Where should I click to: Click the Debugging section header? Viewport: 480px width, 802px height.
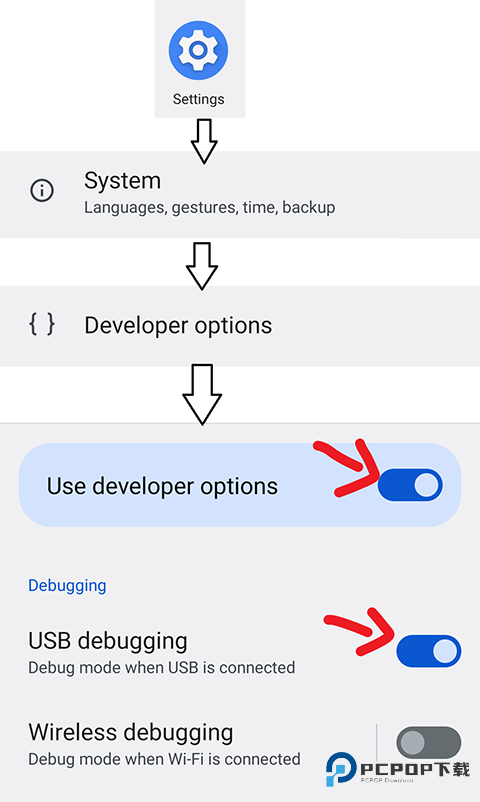tap(67, 585)
